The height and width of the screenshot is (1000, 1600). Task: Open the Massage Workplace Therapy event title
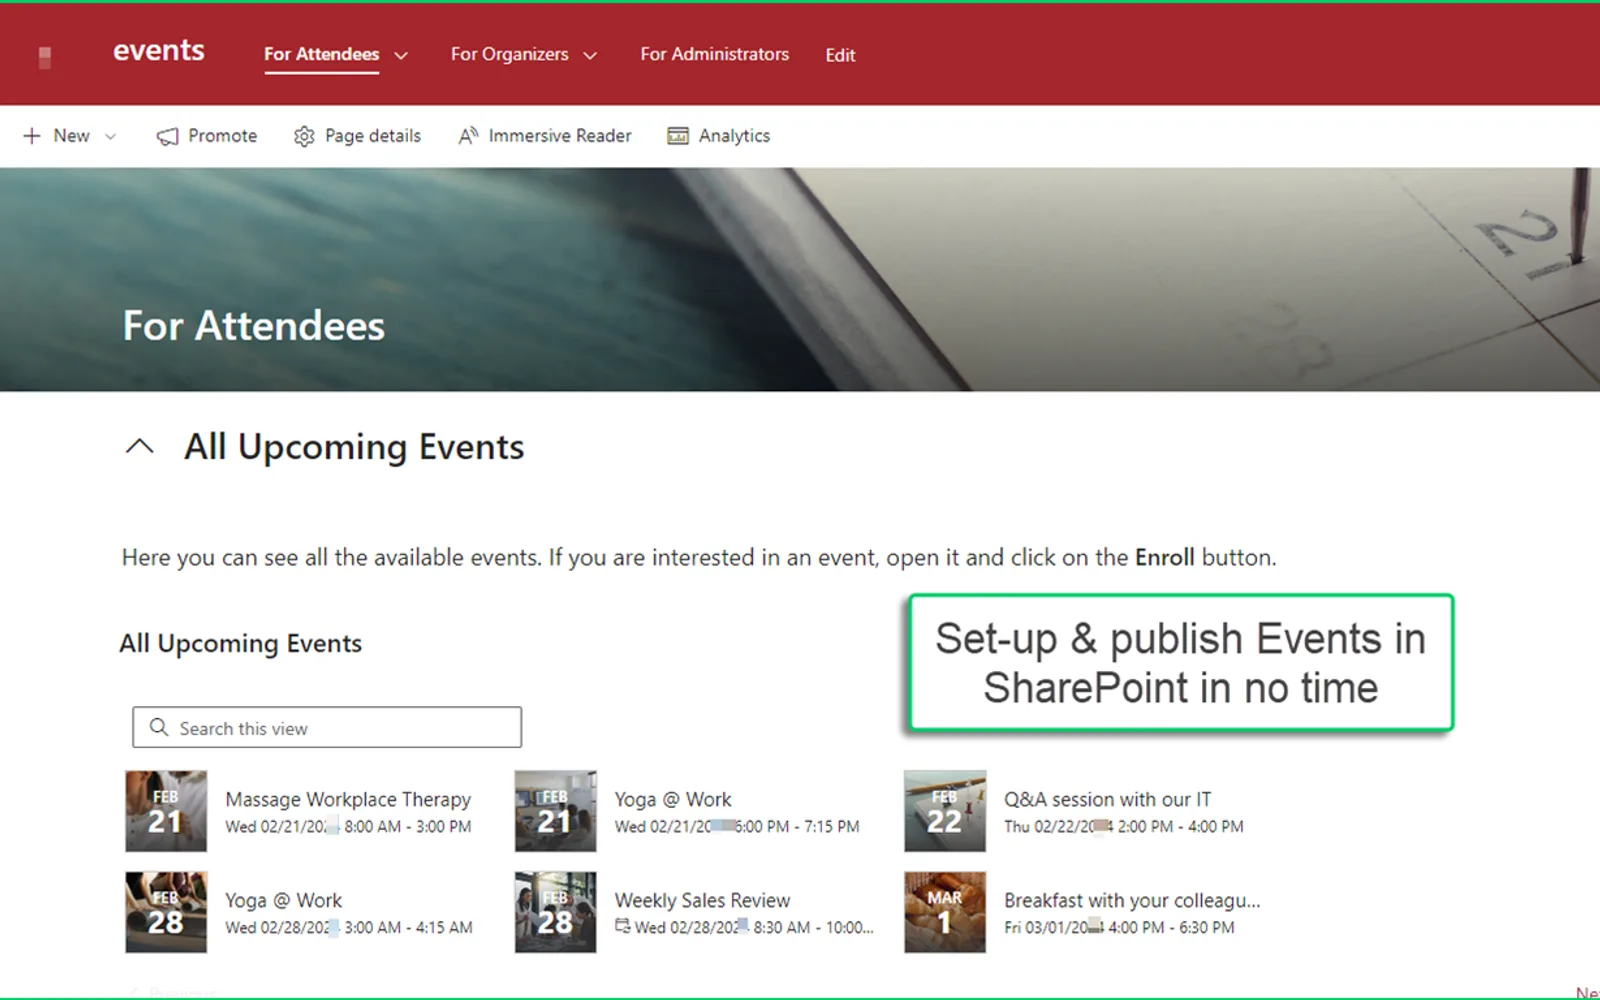pos(348,799)
